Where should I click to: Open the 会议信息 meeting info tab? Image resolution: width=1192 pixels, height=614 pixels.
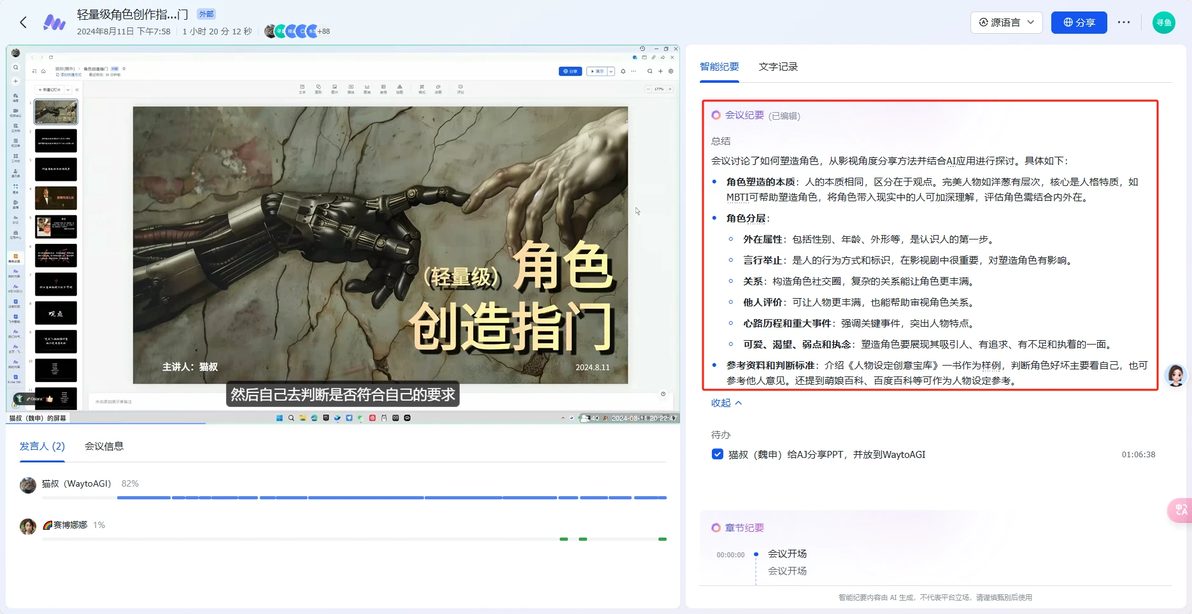coord(104,446)
